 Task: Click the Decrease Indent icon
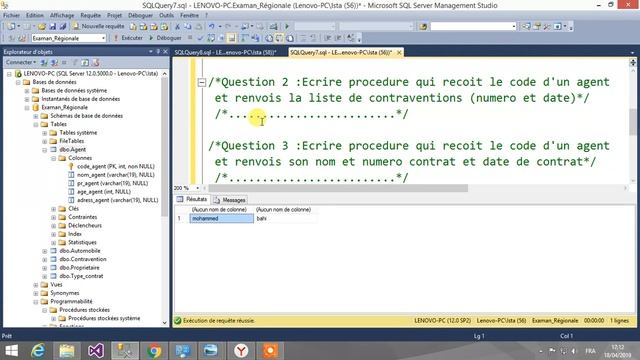(328, 38)
